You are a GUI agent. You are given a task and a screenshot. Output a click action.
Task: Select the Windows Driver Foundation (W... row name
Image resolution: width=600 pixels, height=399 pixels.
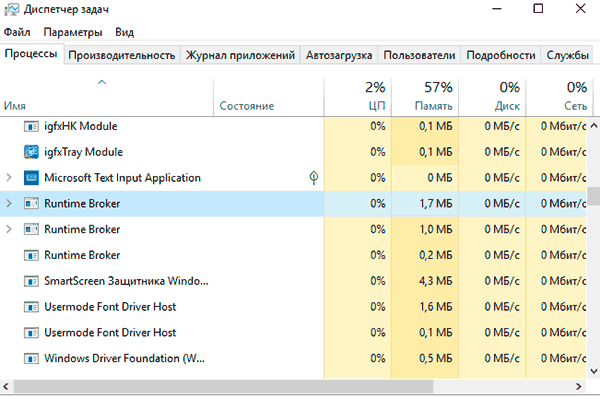coord(124,358)
